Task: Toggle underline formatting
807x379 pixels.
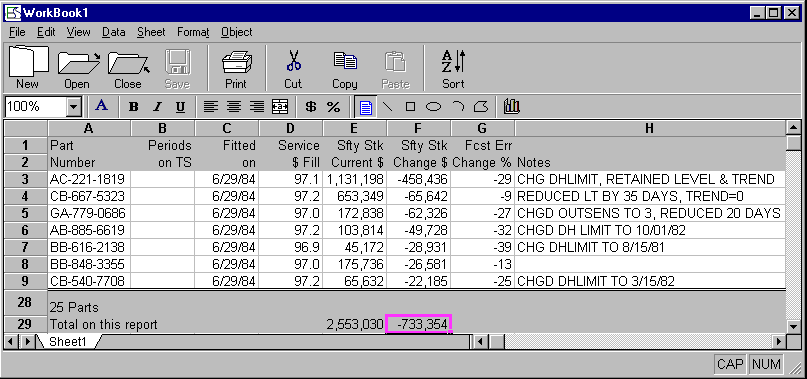Action: point(180,107)
